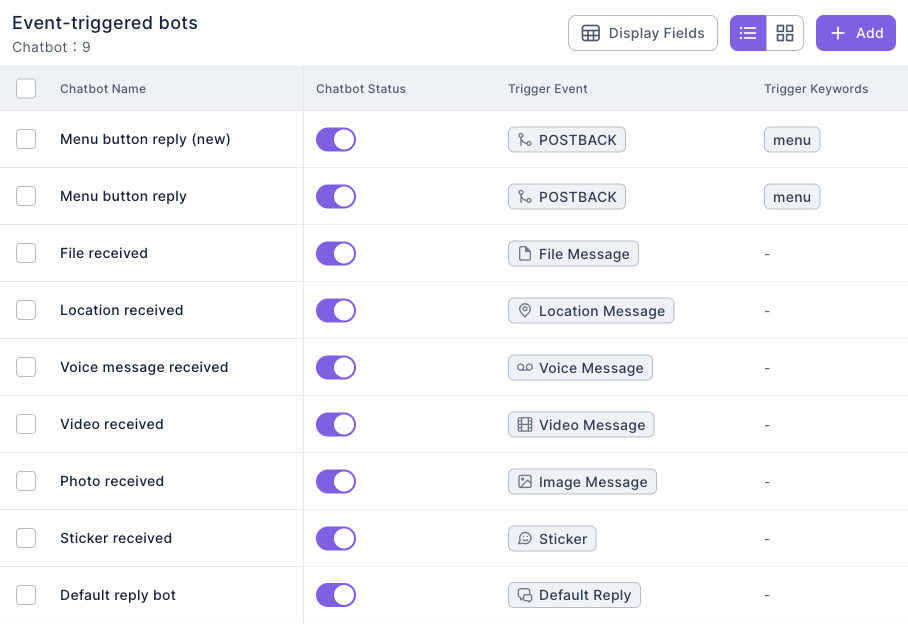Check the Menu button reply (new) row
This screenshot has width=908, height=624.
pyautogui.click(x=26, y=139)
